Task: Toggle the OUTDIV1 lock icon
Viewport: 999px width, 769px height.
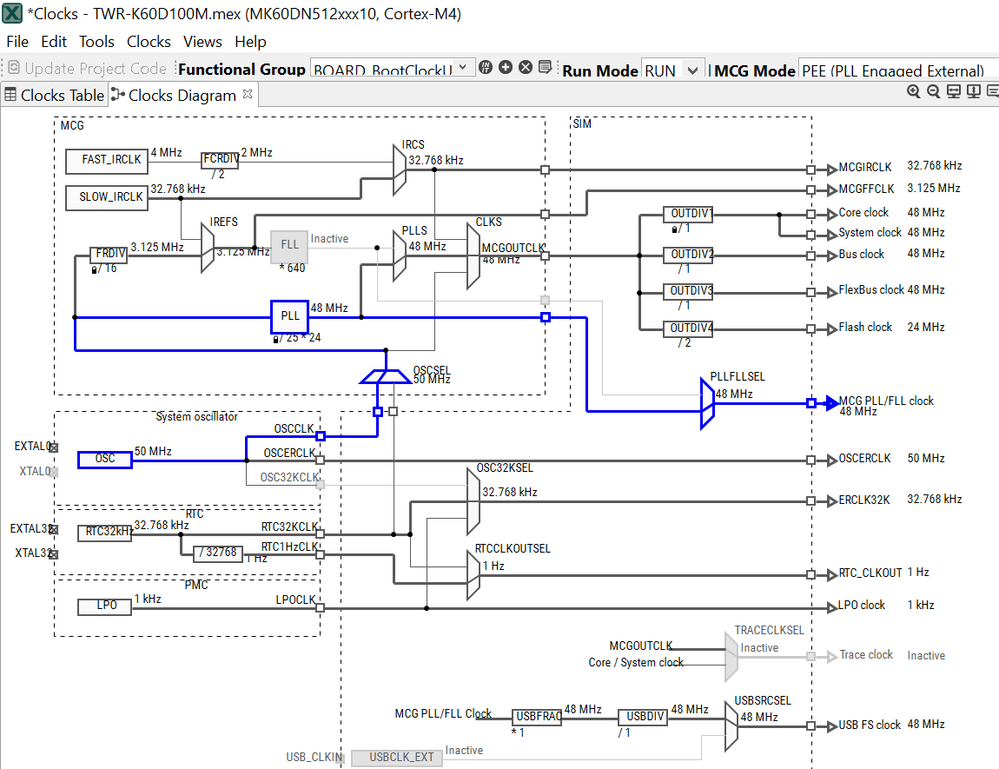Action: 674,229
